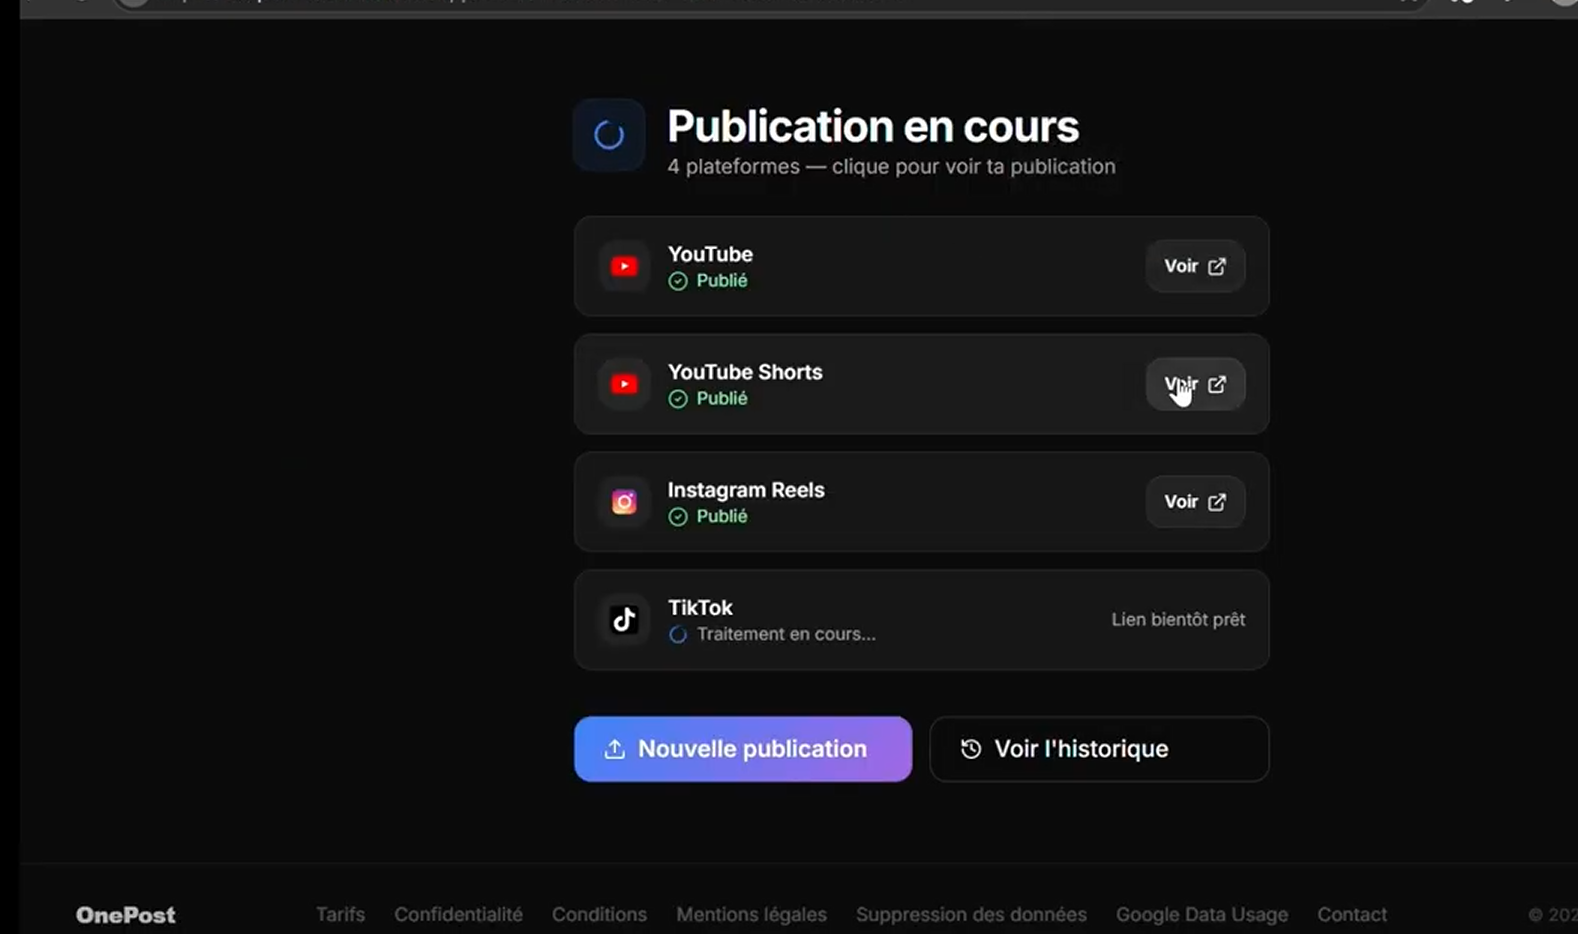Image resolution: width=1578 pixels, height=934 pixels.
Task: Go to the Tarifs footer link
Action: coord(340,914)
